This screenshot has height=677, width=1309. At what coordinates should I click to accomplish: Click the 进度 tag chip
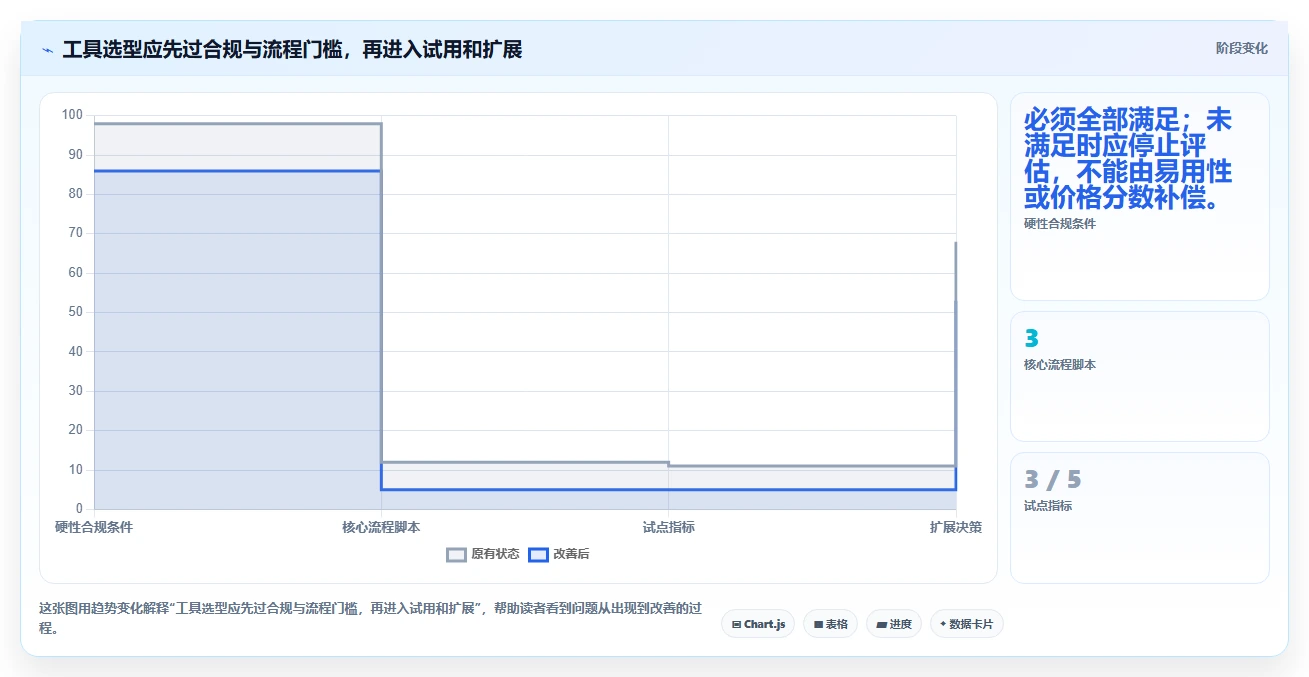[x=894, y=624]
